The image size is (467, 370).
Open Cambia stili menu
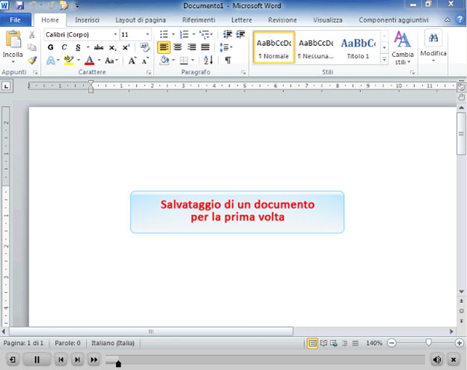click(x=402, y=48)
